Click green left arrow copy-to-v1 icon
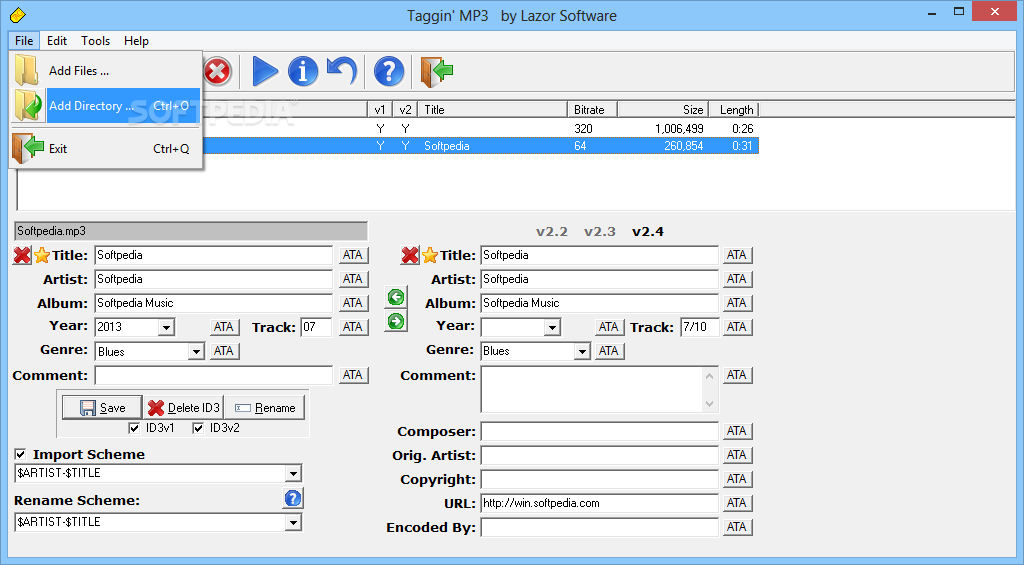 396,298
